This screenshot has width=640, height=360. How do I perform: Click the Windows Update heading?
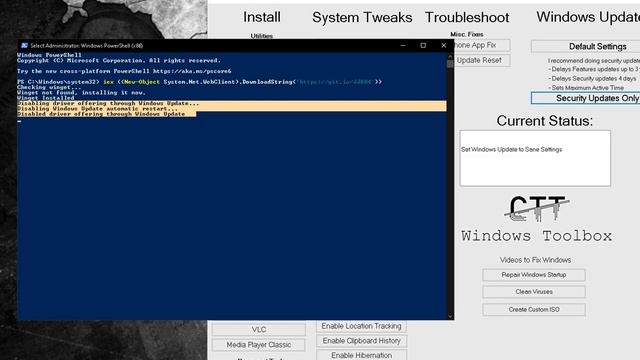[588, 17]
